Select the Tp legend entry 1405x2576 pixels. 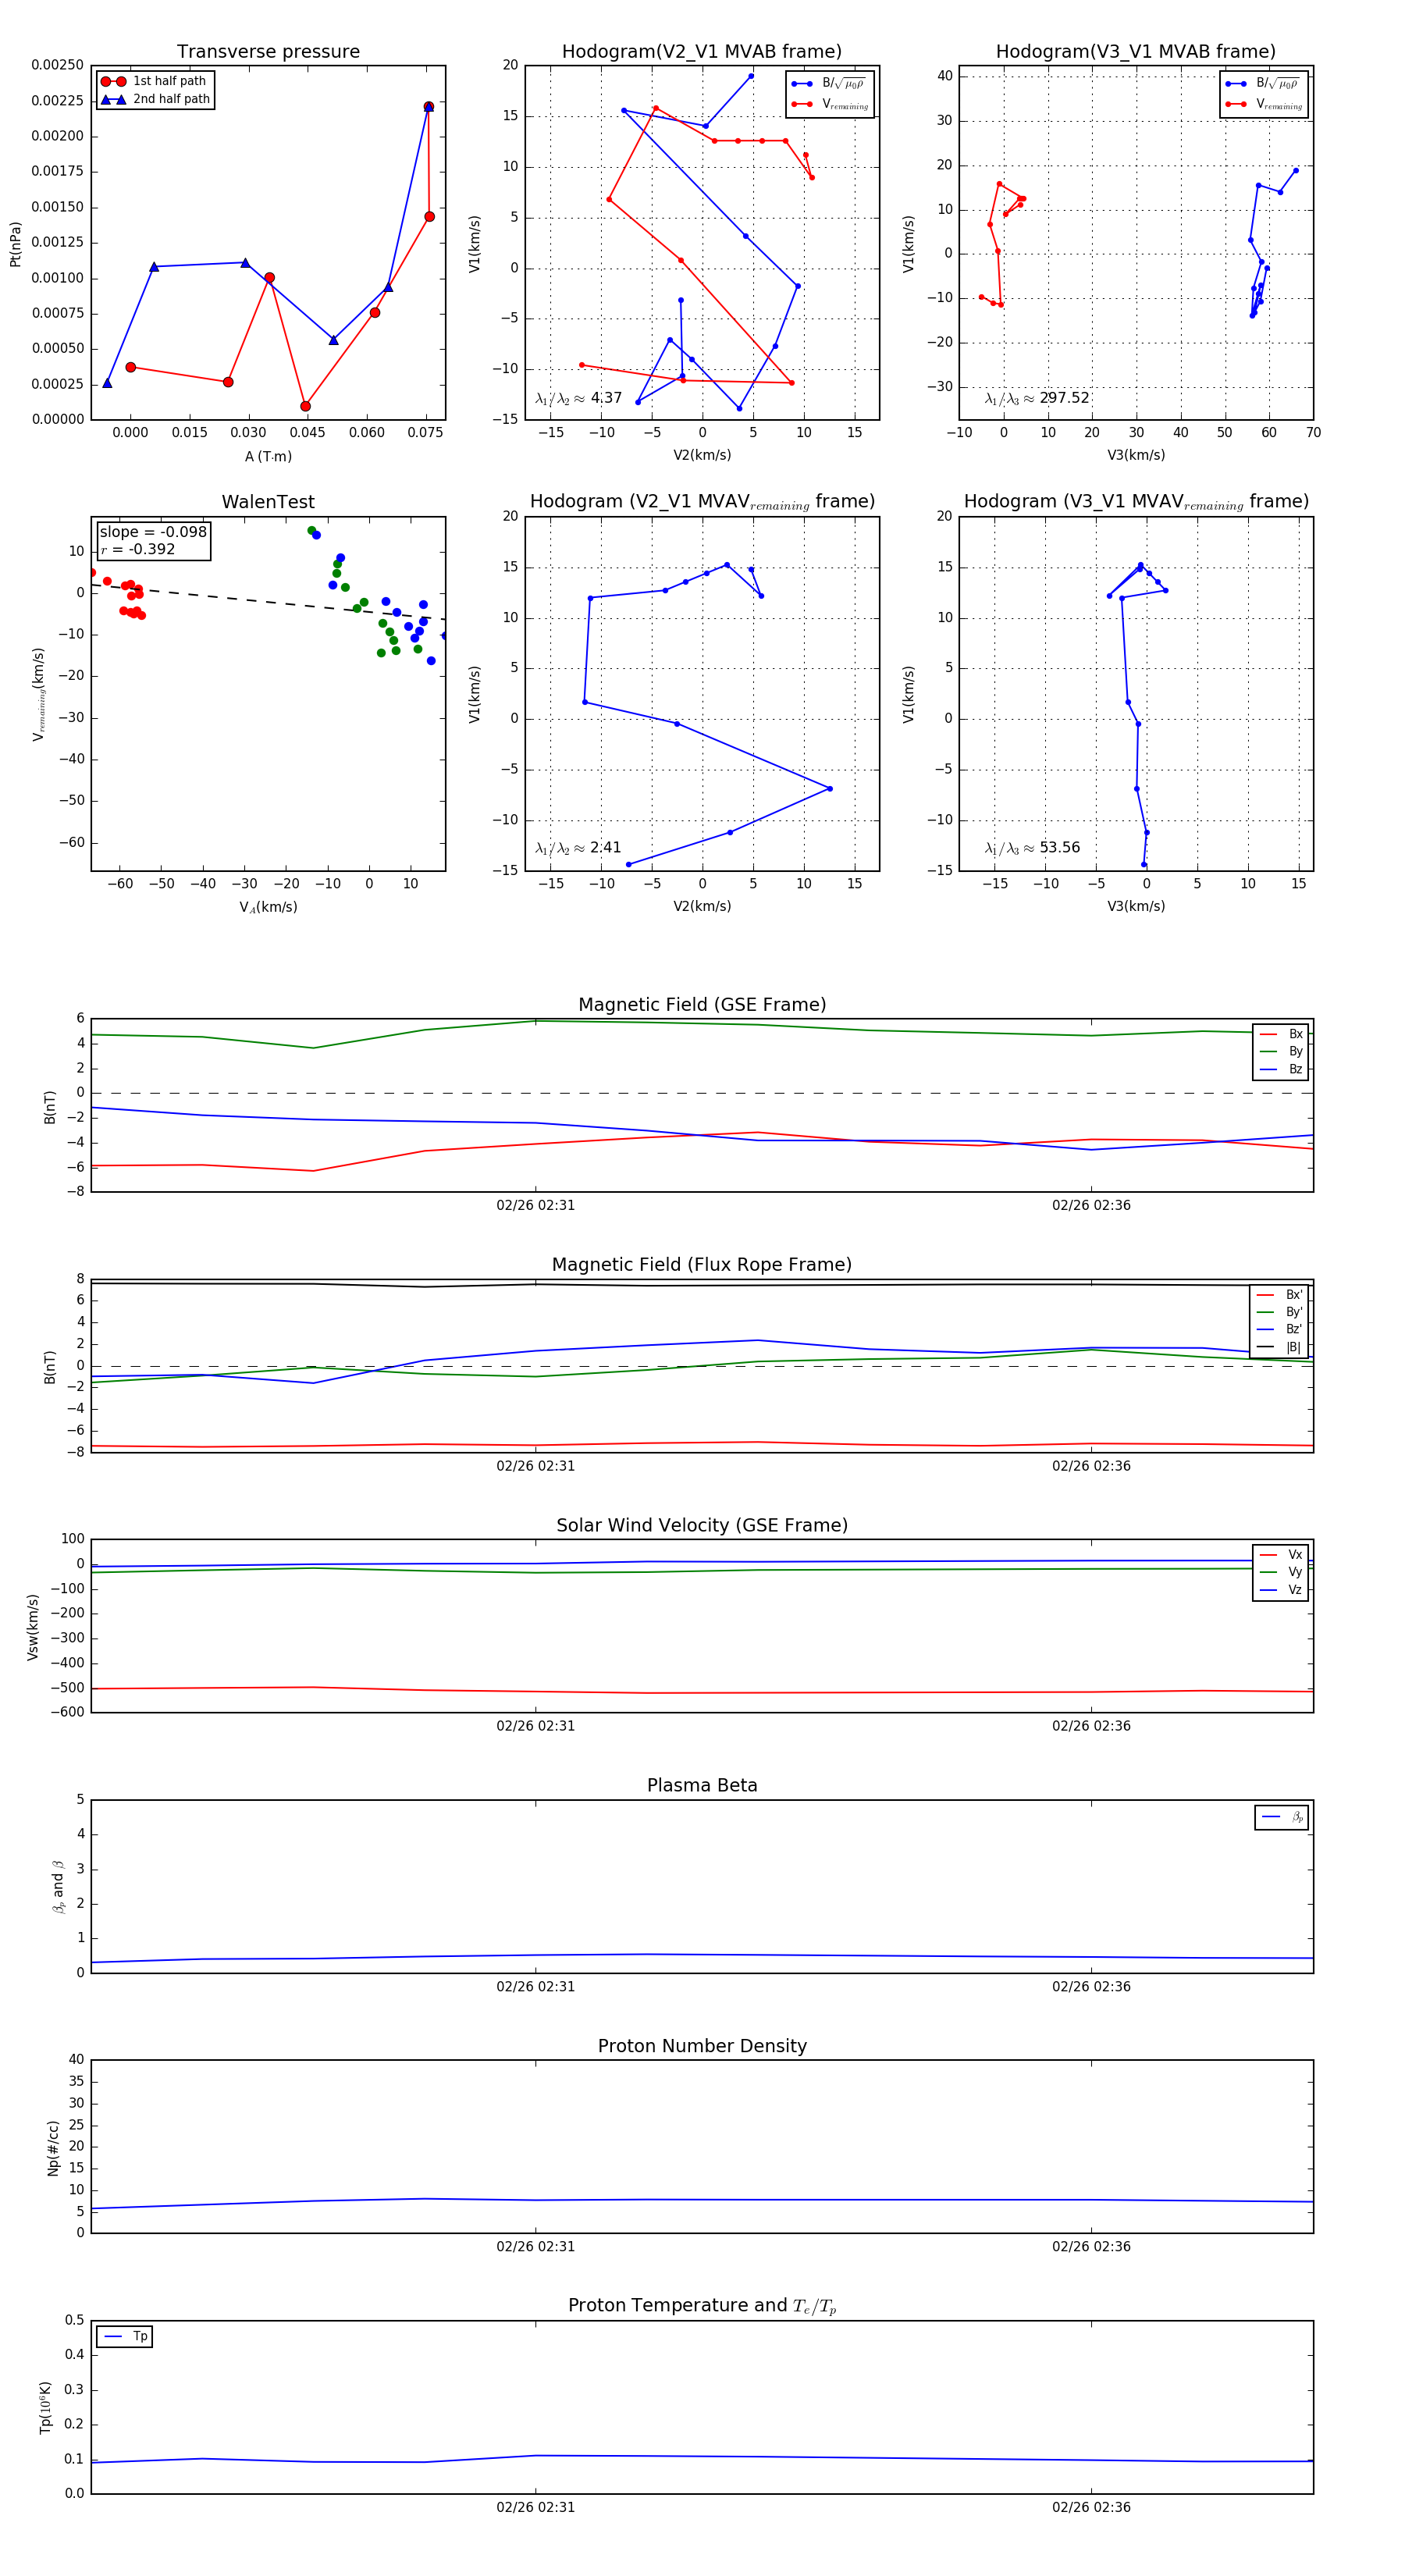click(126, 2337)
